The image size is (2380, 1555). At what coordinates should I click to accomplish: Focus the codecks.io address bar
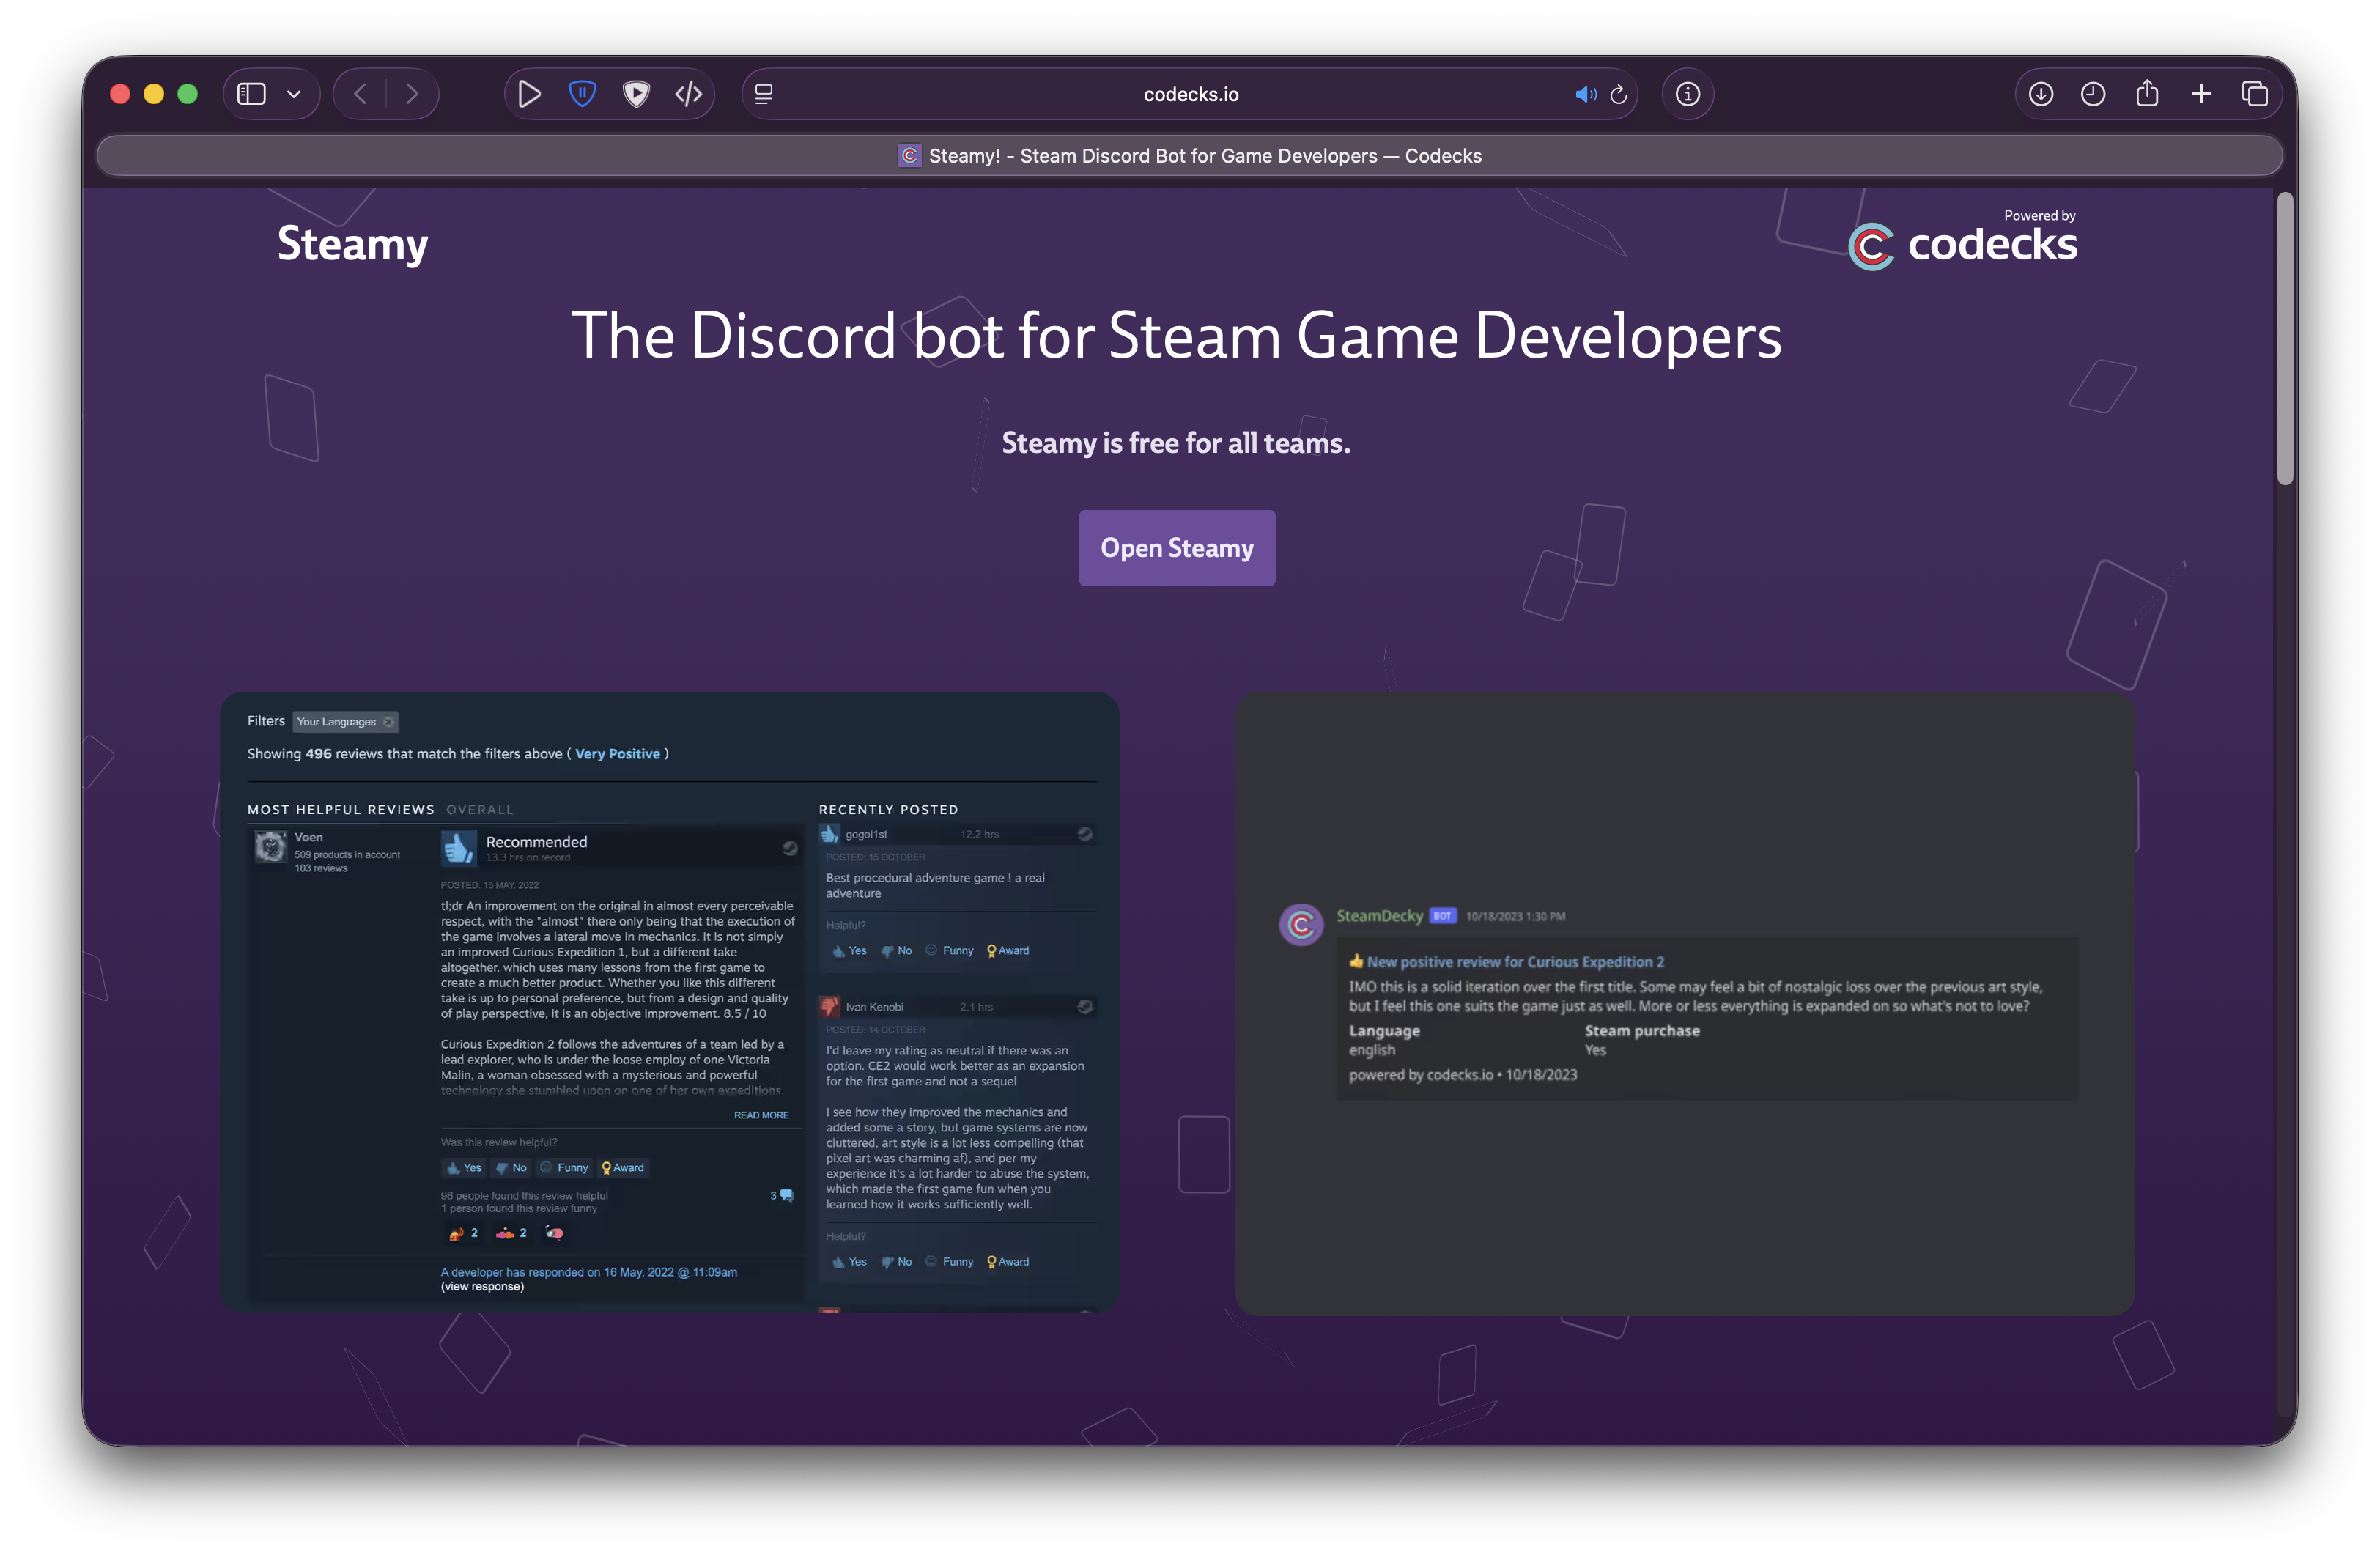pyautogui.click(x=1190, y=94)
